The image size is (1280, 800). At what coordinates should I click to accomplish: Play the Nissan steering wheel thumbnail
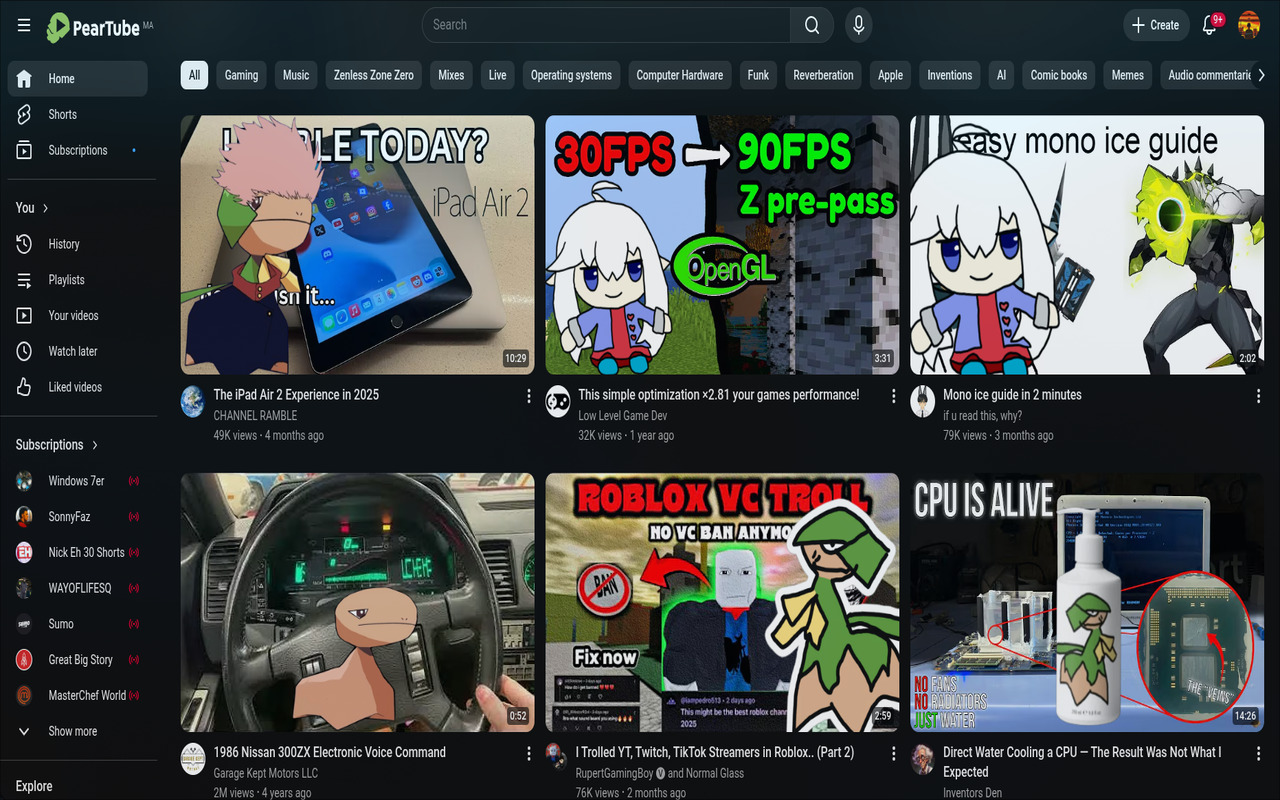pos(358,603)
